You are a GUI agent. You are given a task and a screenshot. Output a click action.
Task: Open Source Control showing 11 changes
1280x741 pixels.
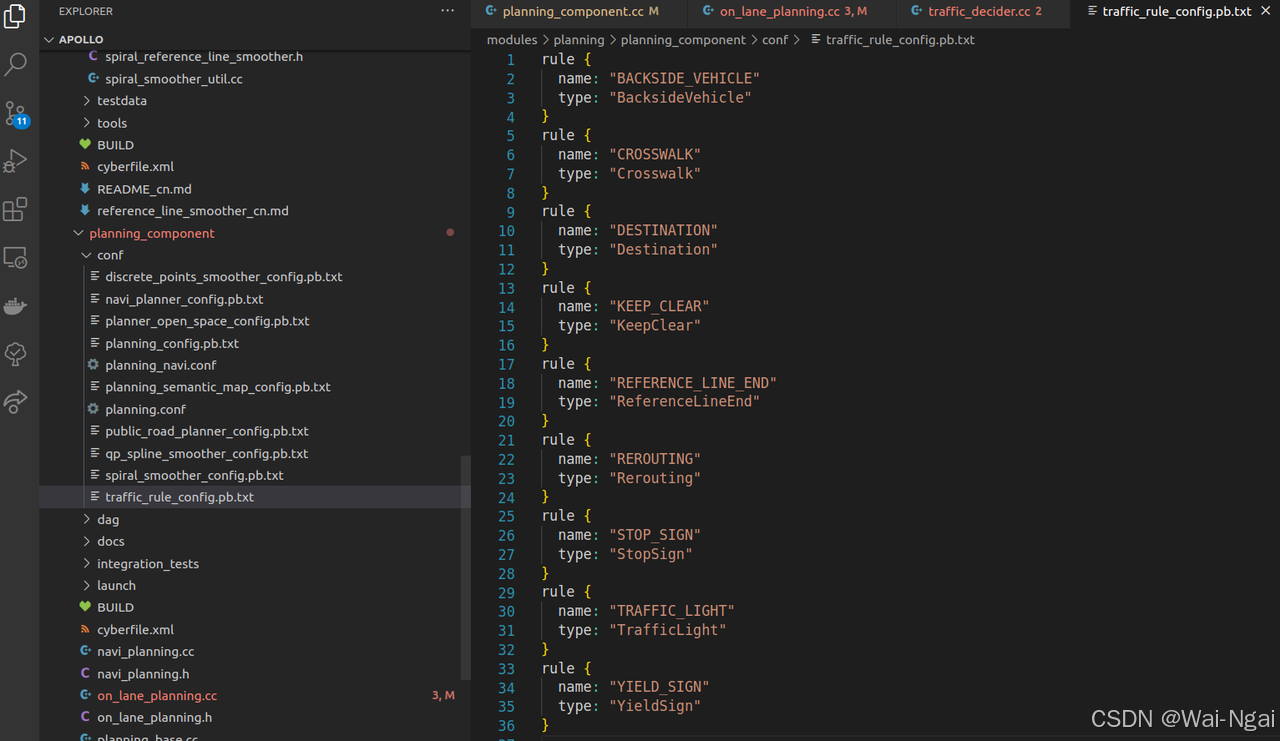coord(15,112)
